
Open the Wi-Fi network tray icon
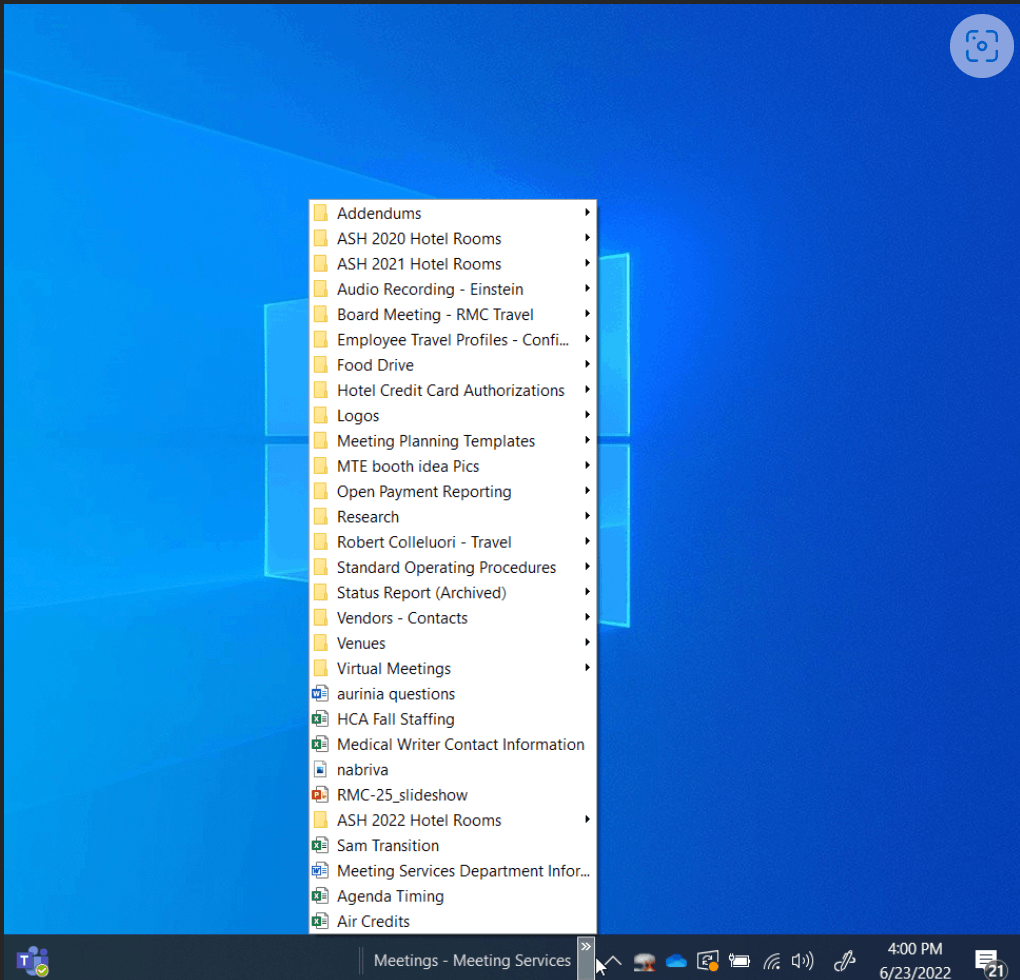pos(771,961)
